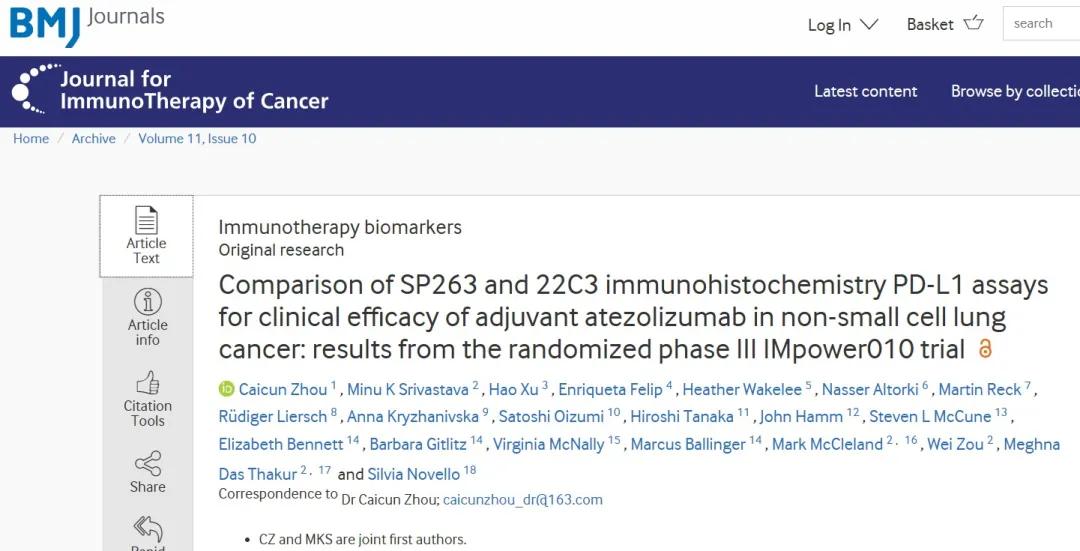Click the Journal for ImmunoTherapy of Cancer logo
Image resolution: width=1080 pixels, height=551 pixels.
pos(169,90)
